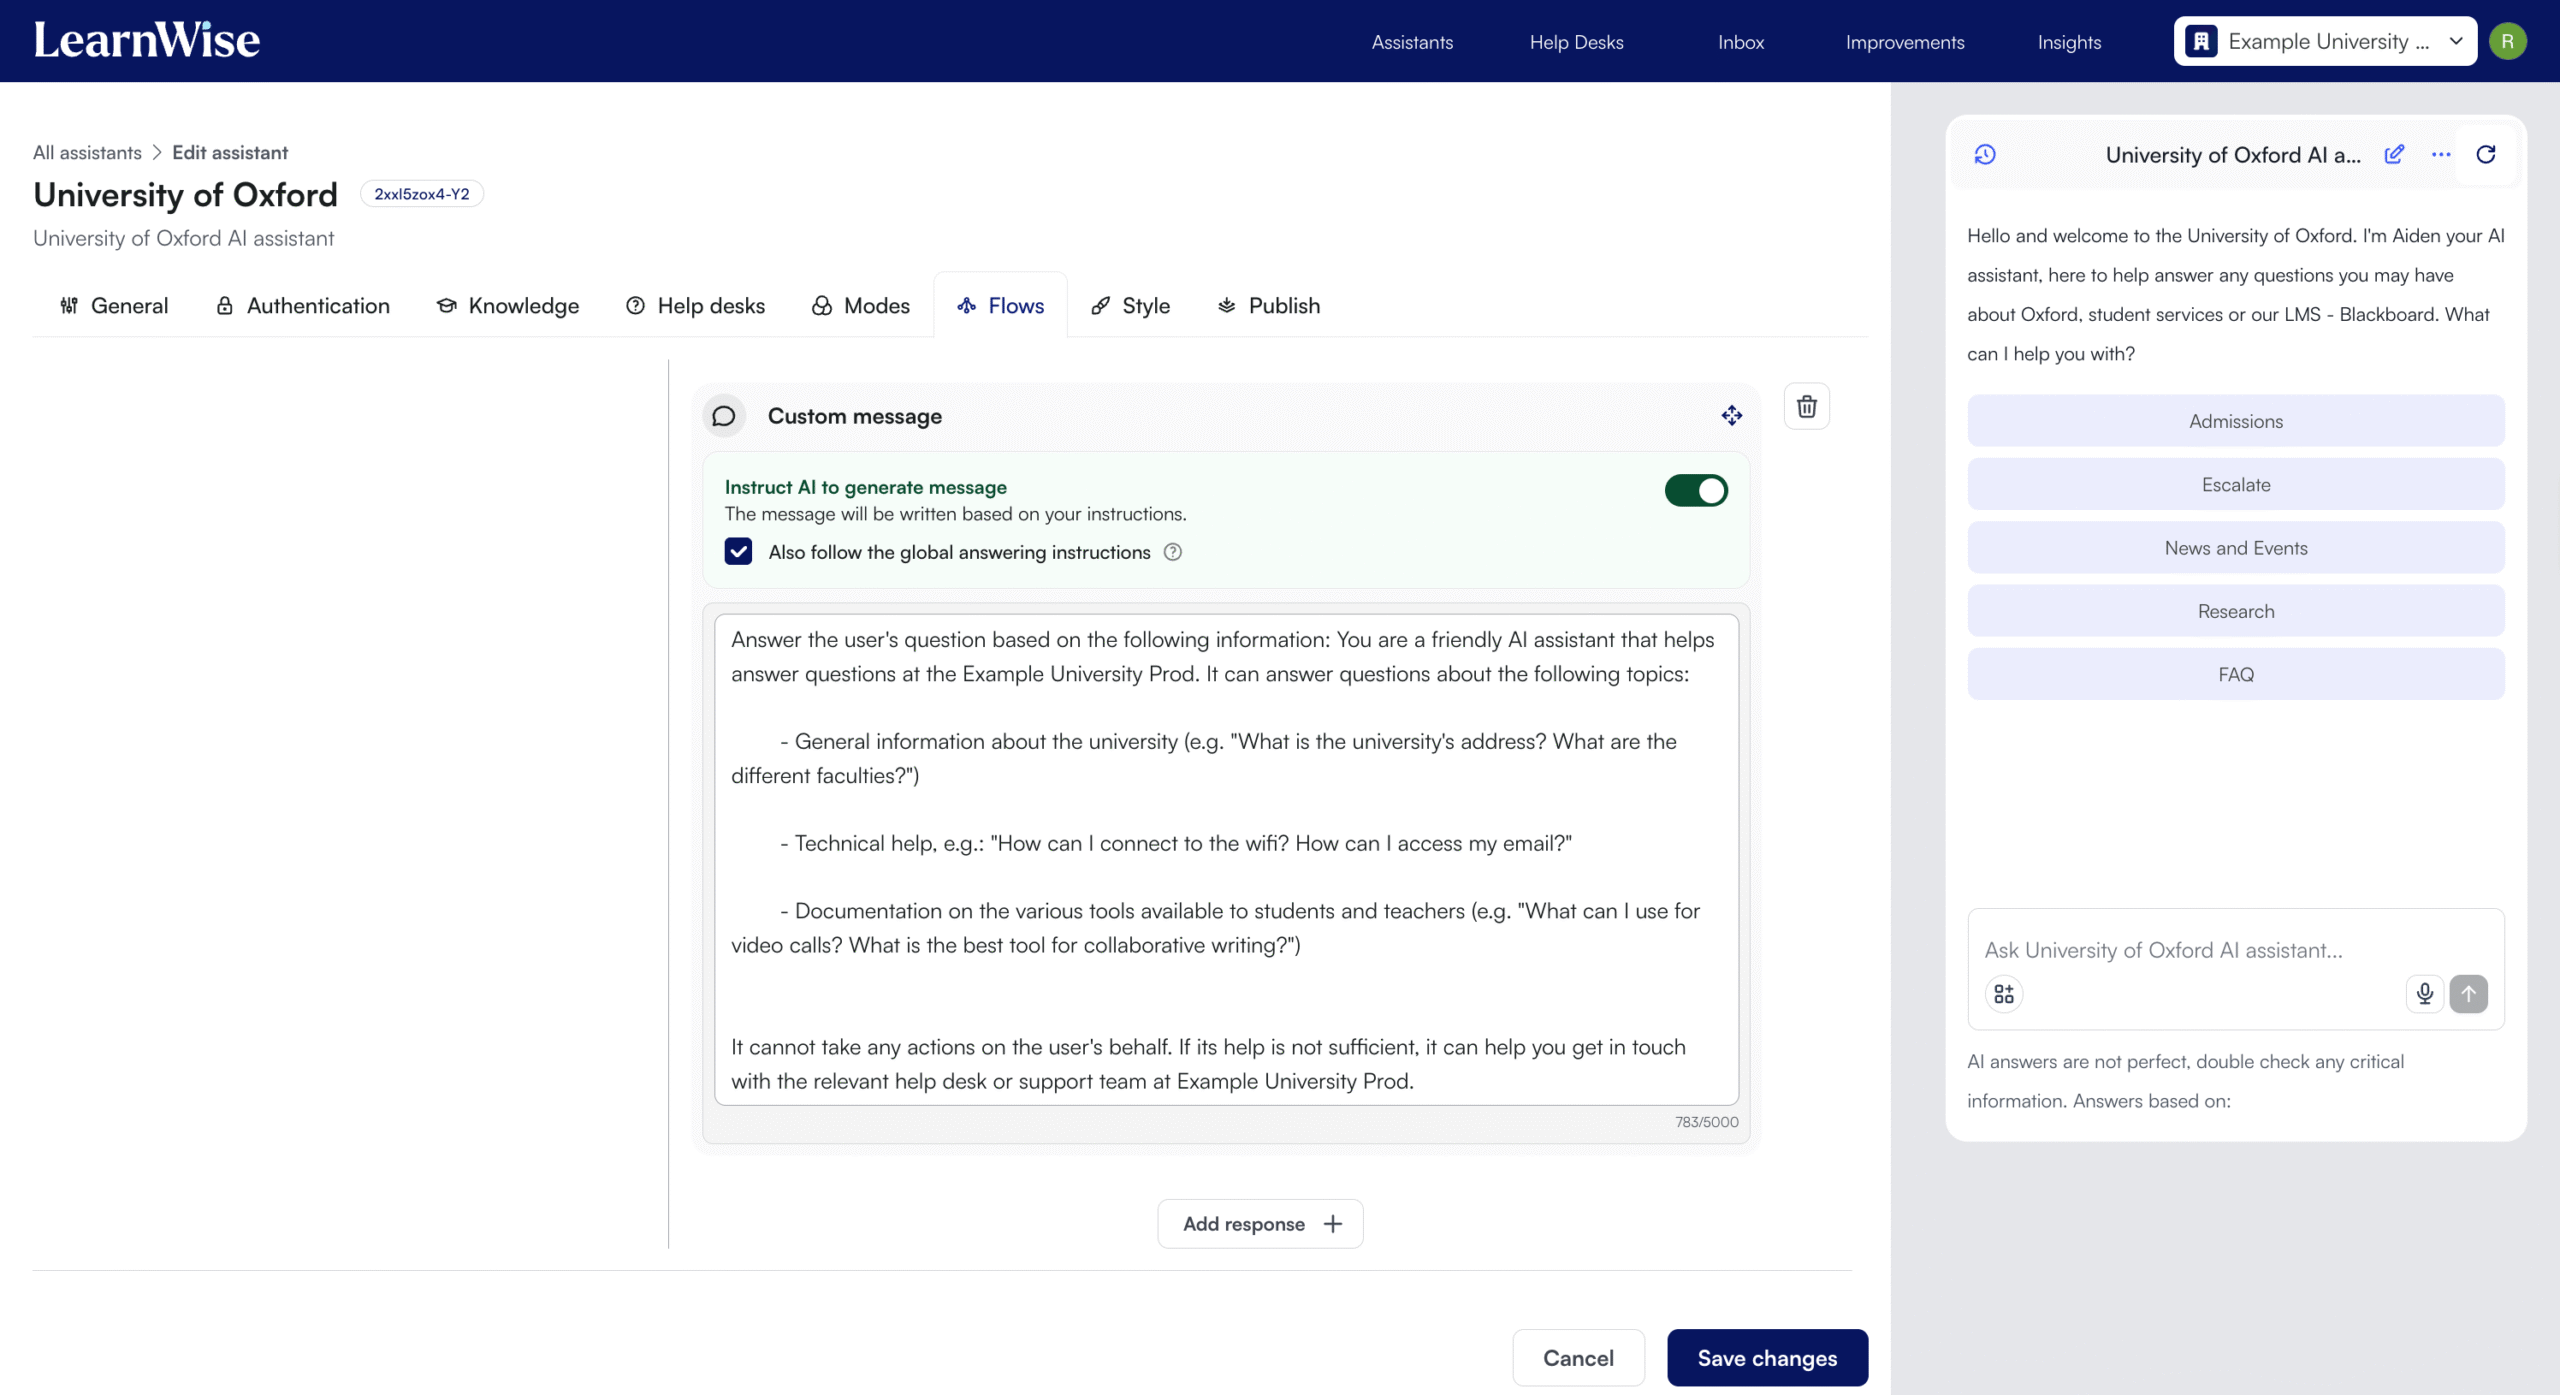Open the three-dots menu in chat header
The image size is (2560, 1395).
2441,154
